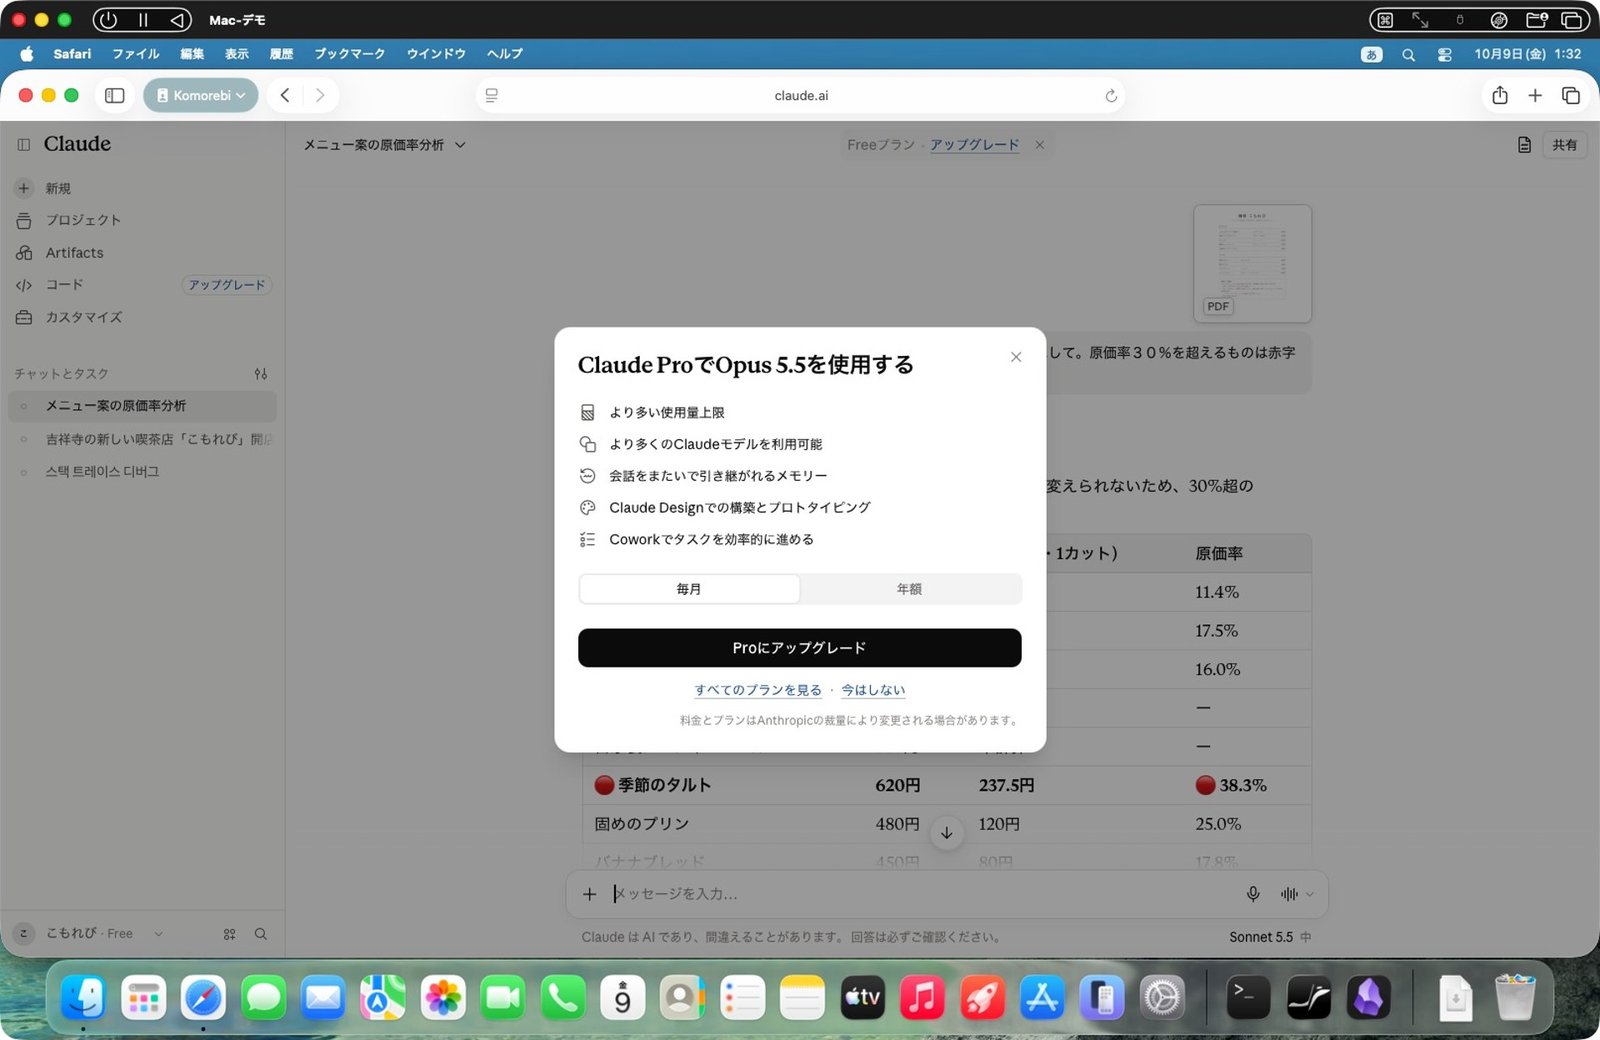Open the attached PDF thumbnail
This screenshot has width=1600, height=1040.
[x=1253, y=263]
